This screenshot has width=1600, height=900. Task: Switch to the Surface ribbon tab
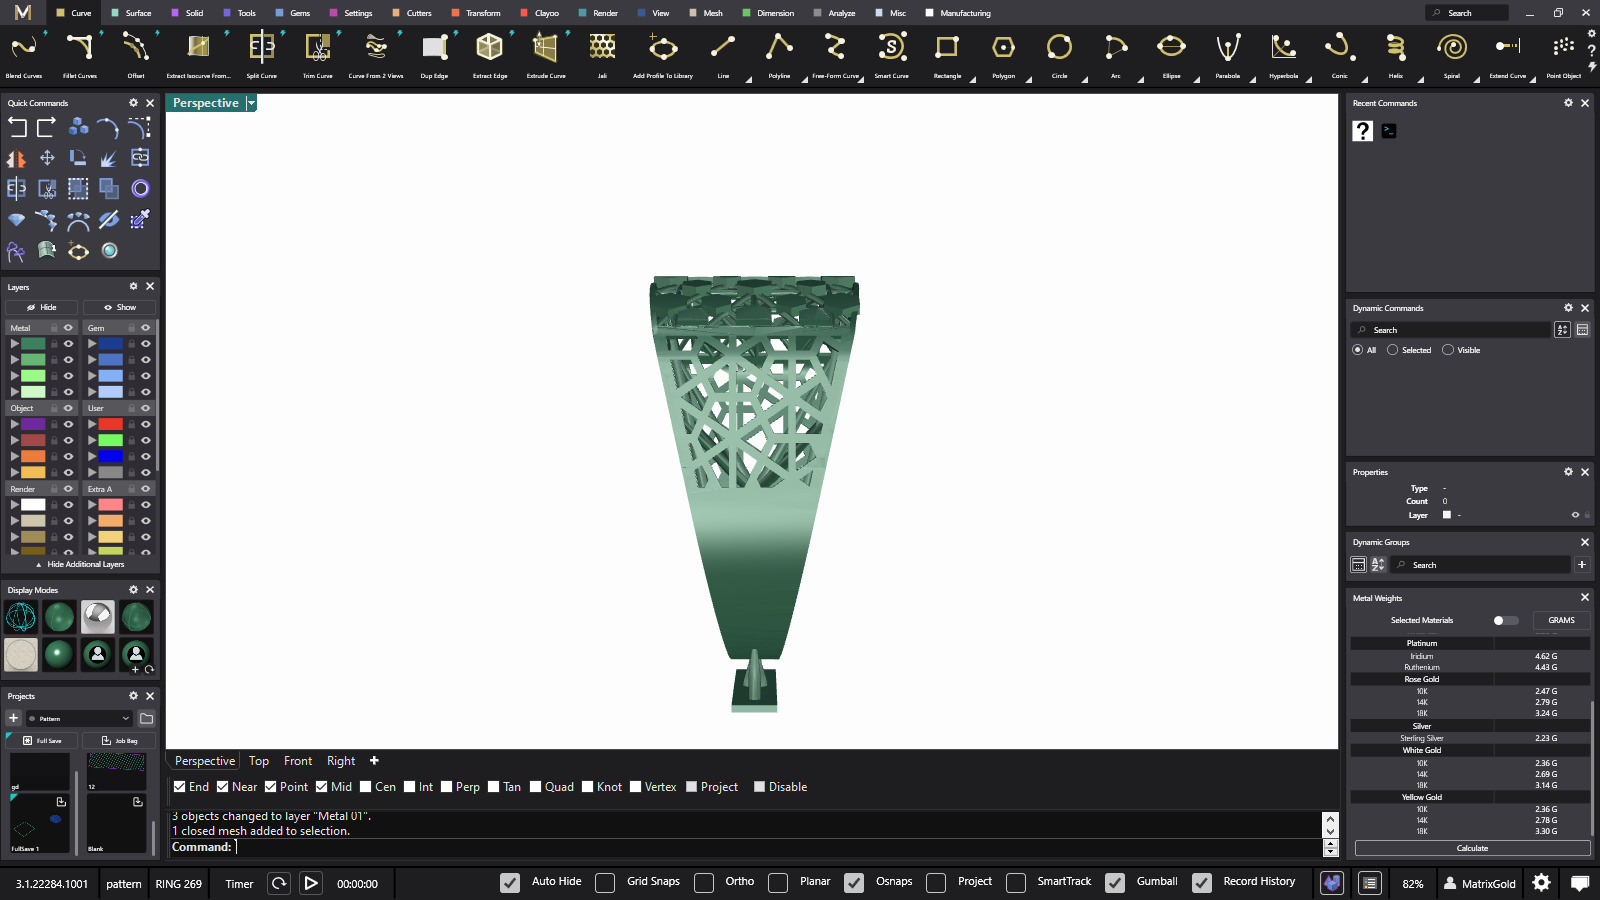(x=132, y=13)
